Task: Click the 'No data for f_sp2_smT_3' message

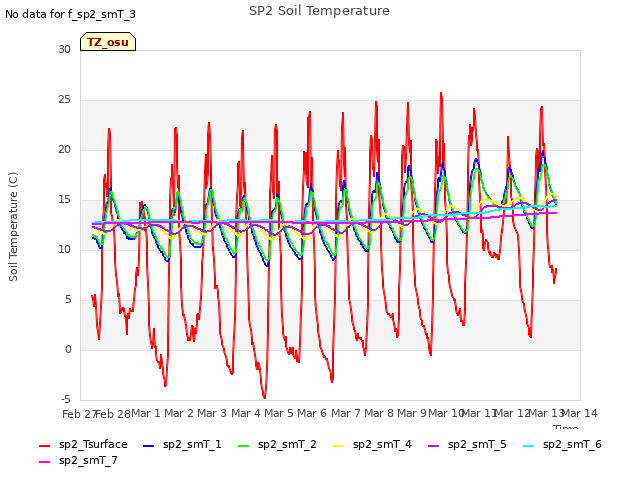Action: click(70, 14)
